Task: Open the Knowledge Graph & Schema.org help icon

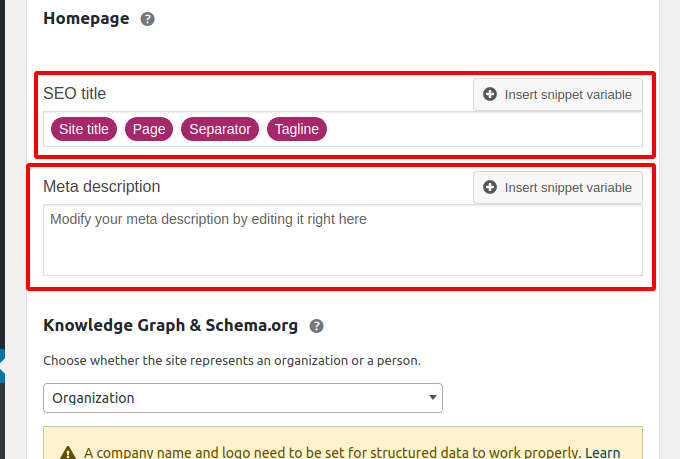Action: pyautogui.click(x=317, y=326)
